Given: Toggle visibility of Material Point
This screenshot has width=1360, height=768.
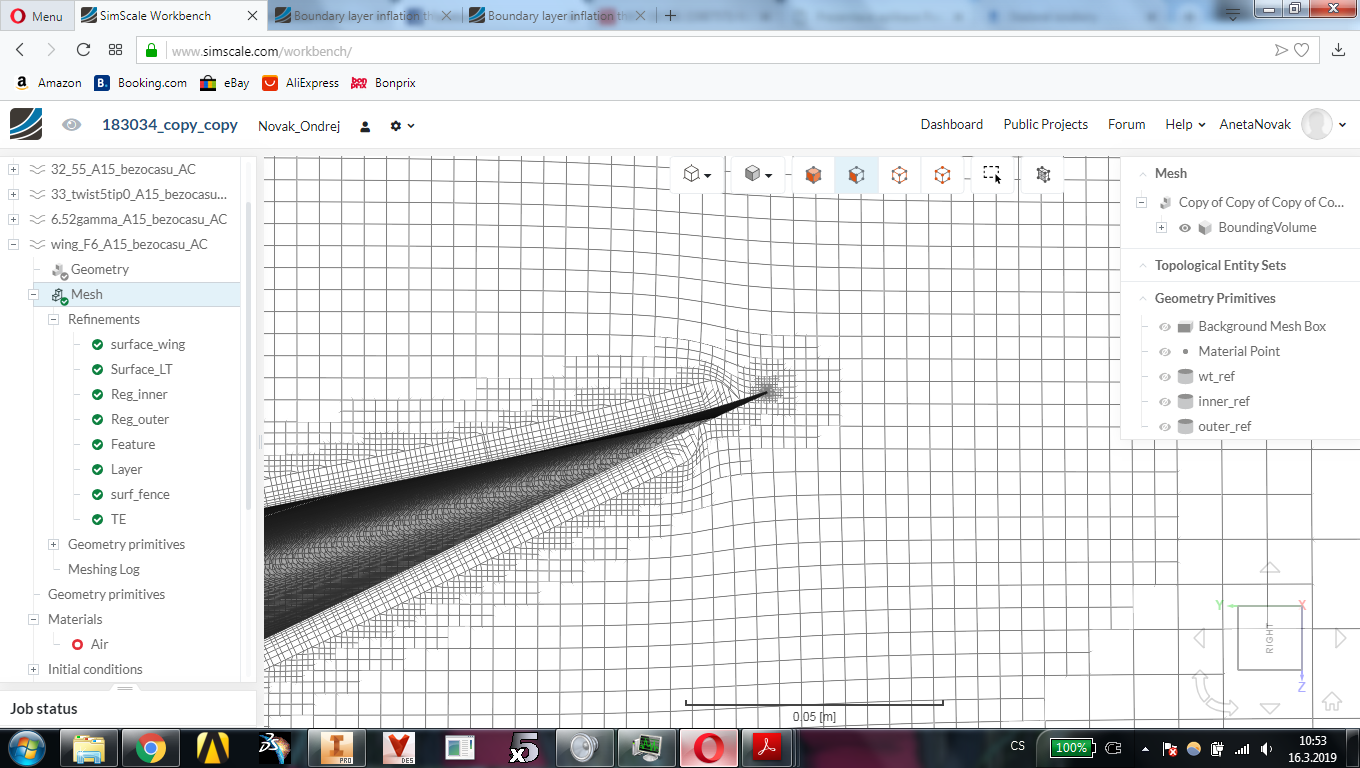Looking at the screenshot, I should 1164,352.
